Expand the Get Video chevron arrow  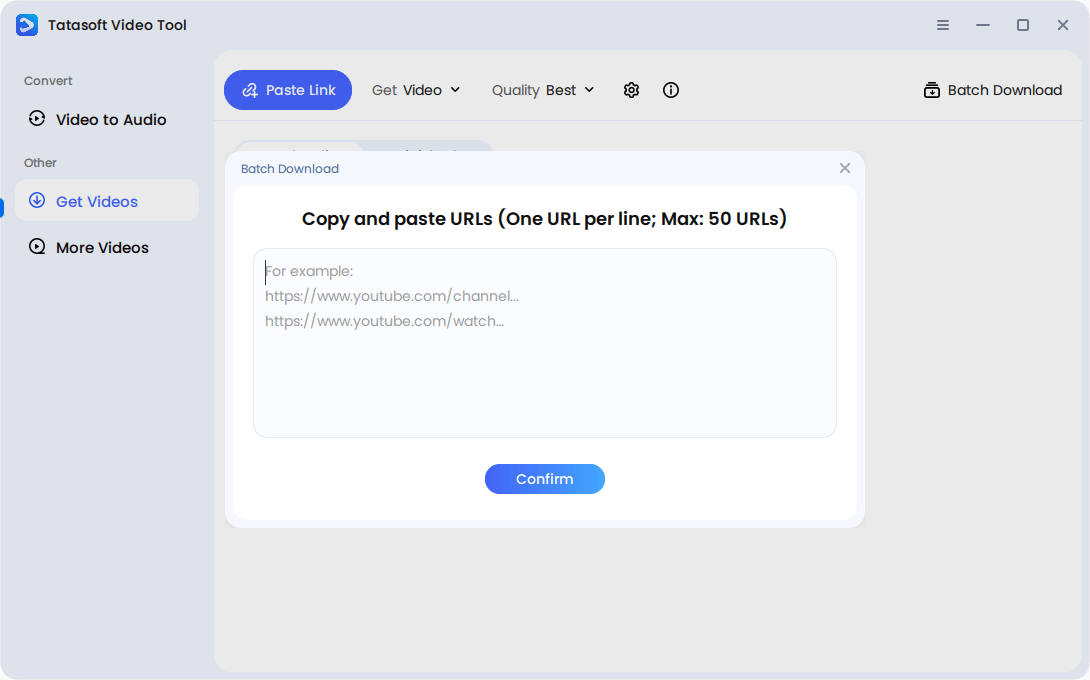click(x=455, y=90)
